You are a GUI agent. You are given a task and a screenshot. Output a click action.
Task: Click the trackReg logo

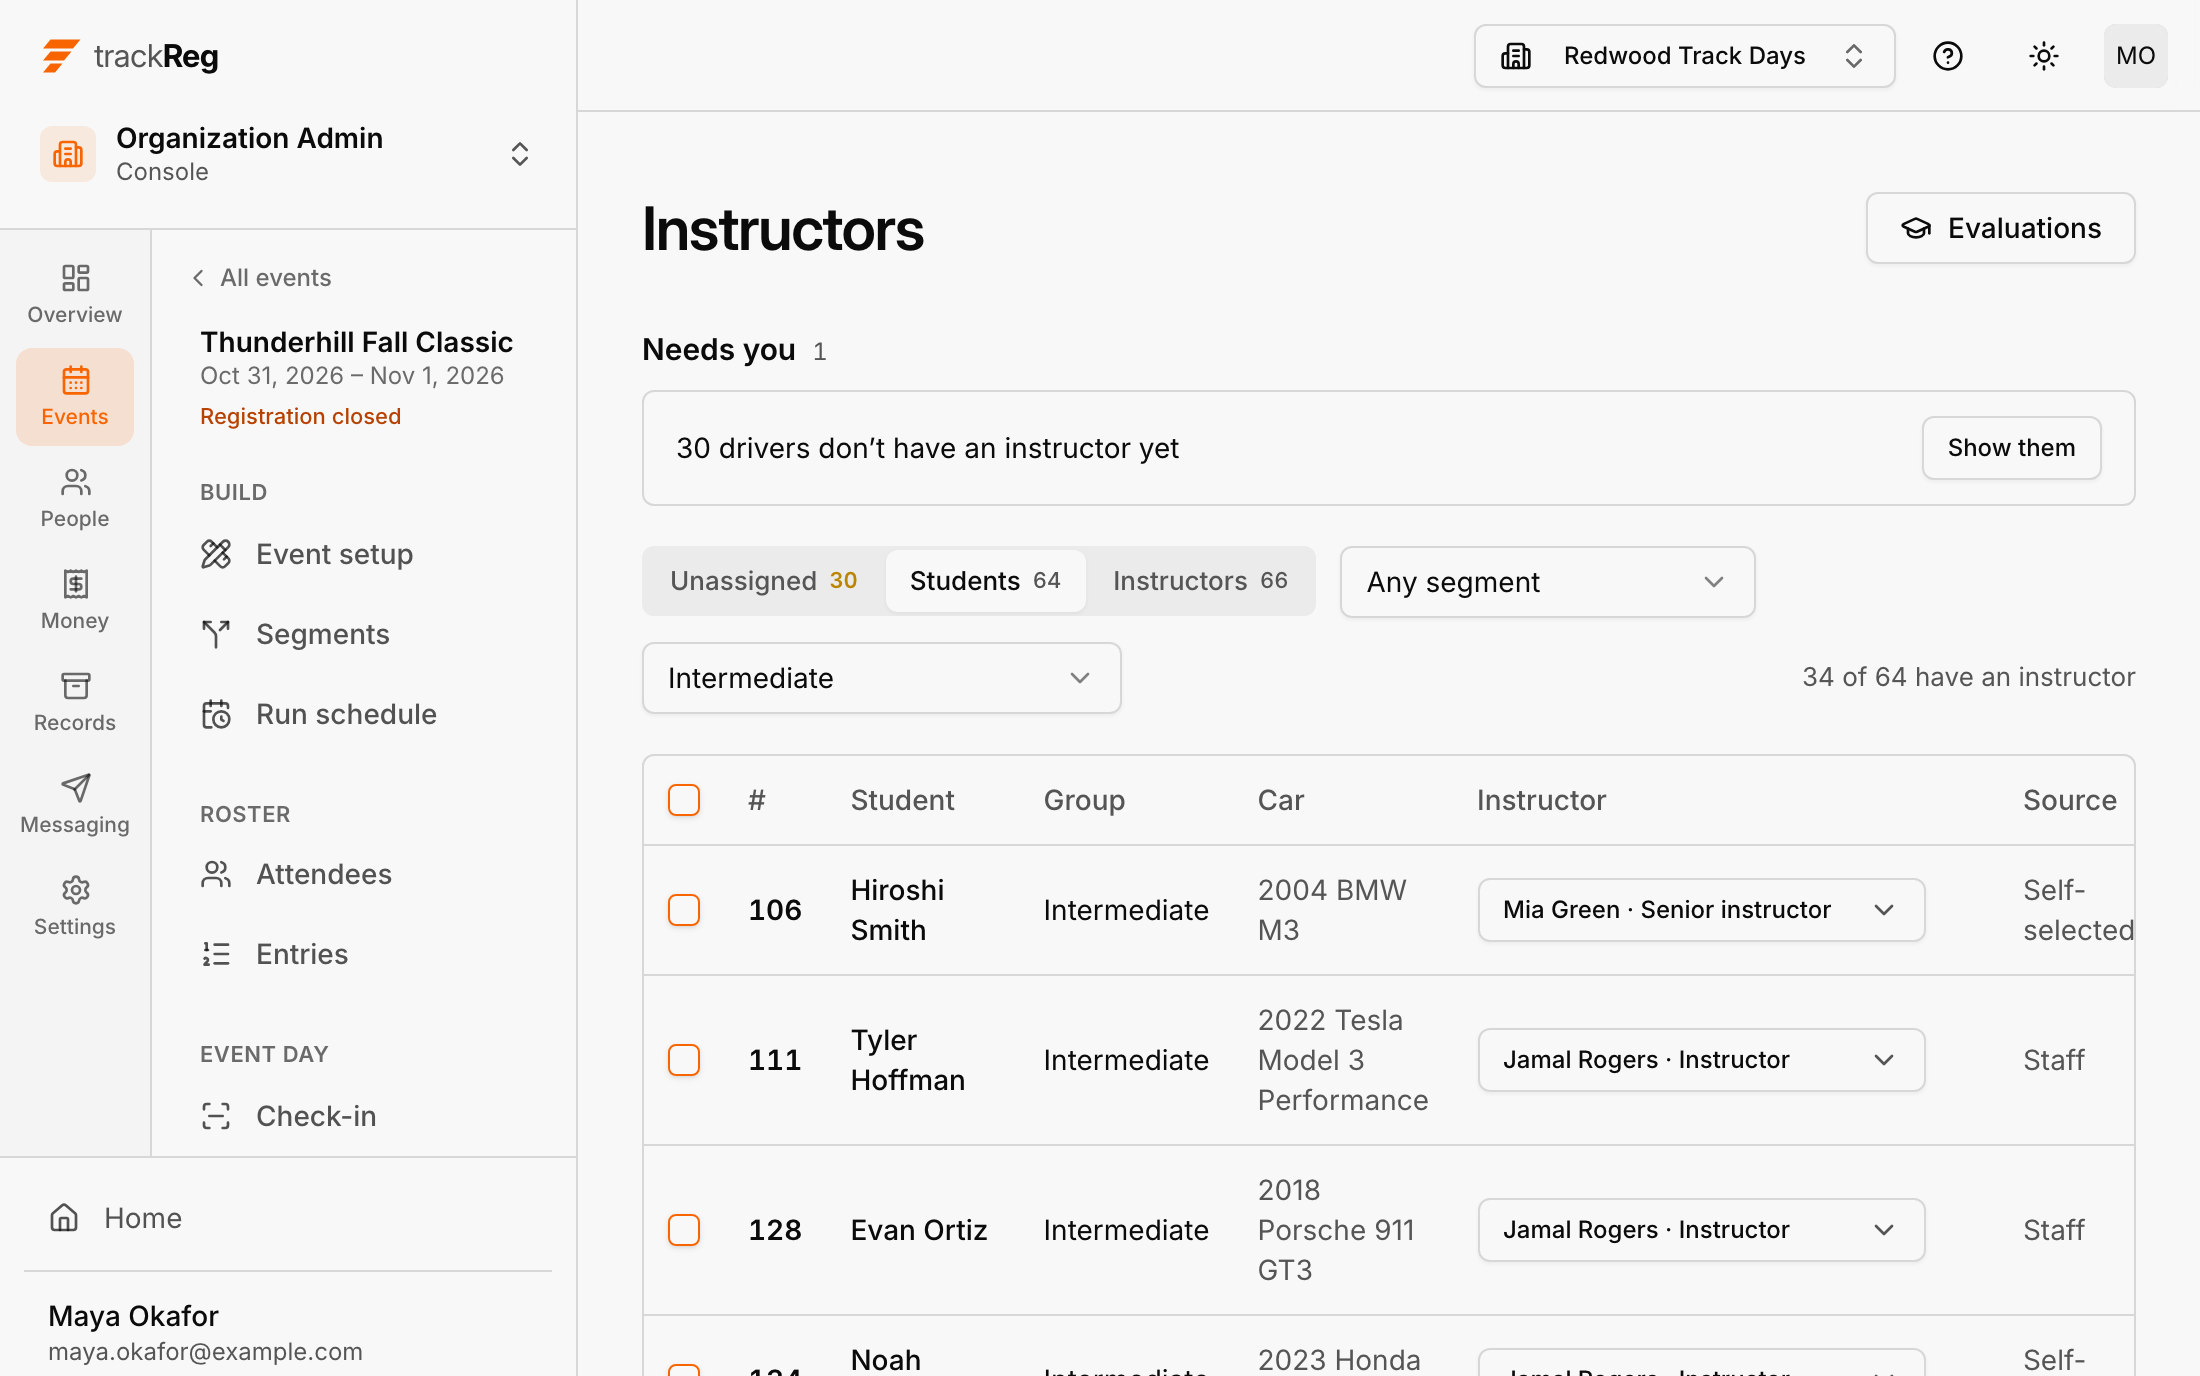tap(130, 56)
